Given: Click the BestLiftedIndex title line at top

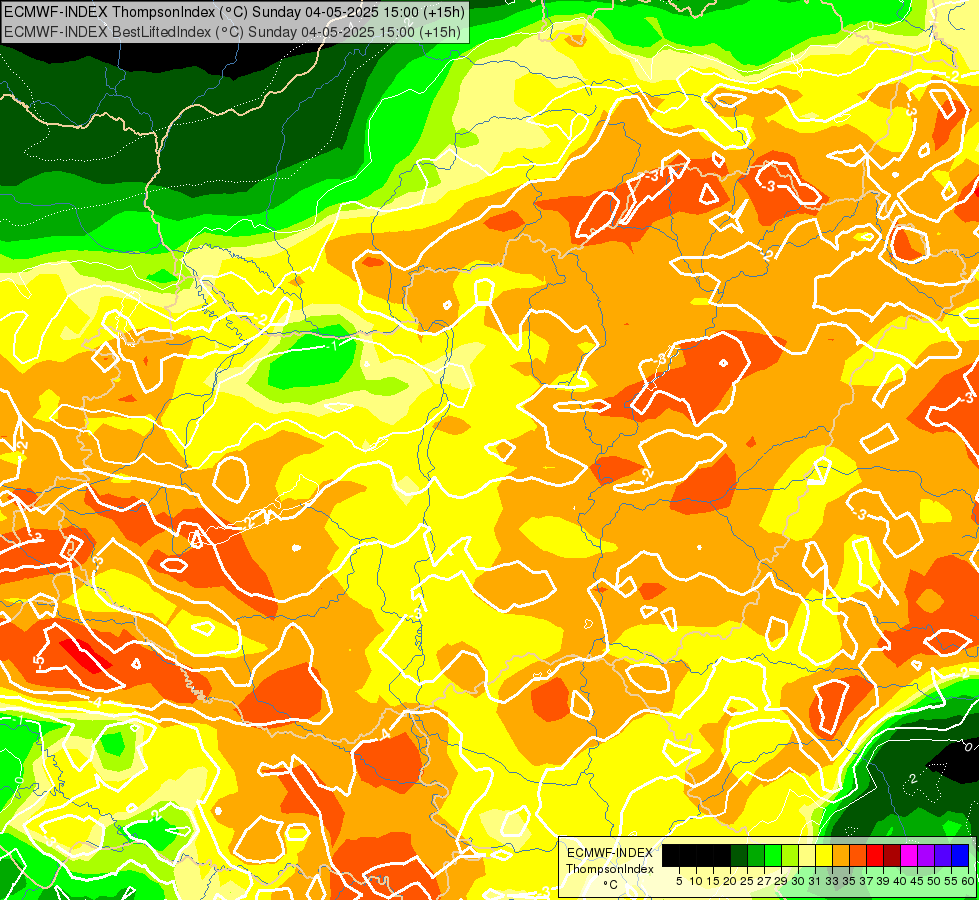Looking at the screenshot, I should click(x=232, y=32).
